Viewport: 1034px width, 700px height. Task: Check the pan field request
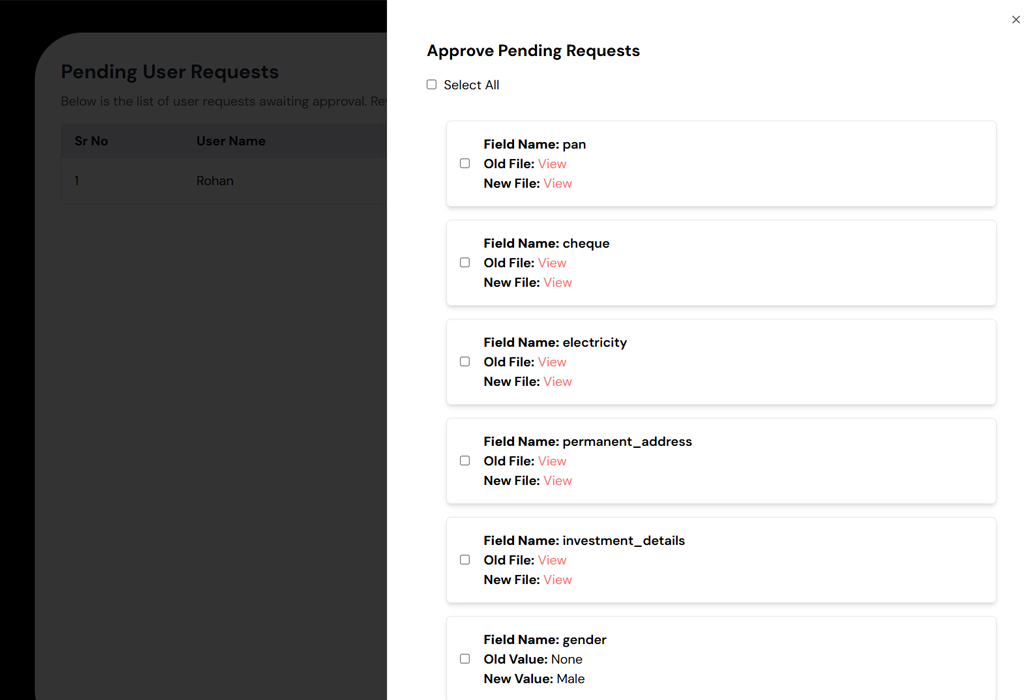[x=465, y=163]
